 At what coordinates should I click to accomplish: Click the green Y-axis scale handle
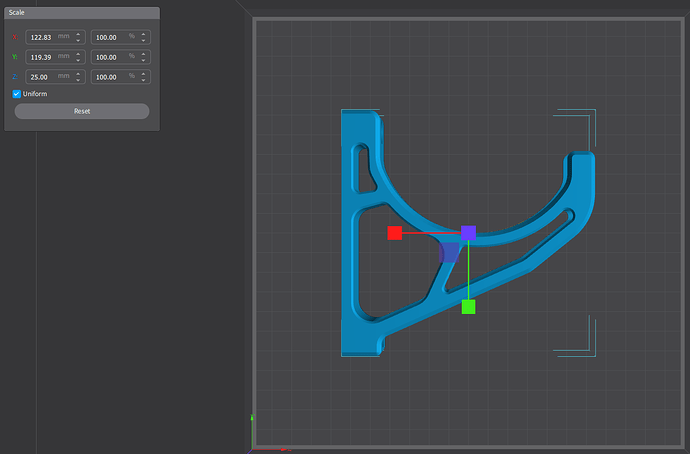click(x=469, y=307)
